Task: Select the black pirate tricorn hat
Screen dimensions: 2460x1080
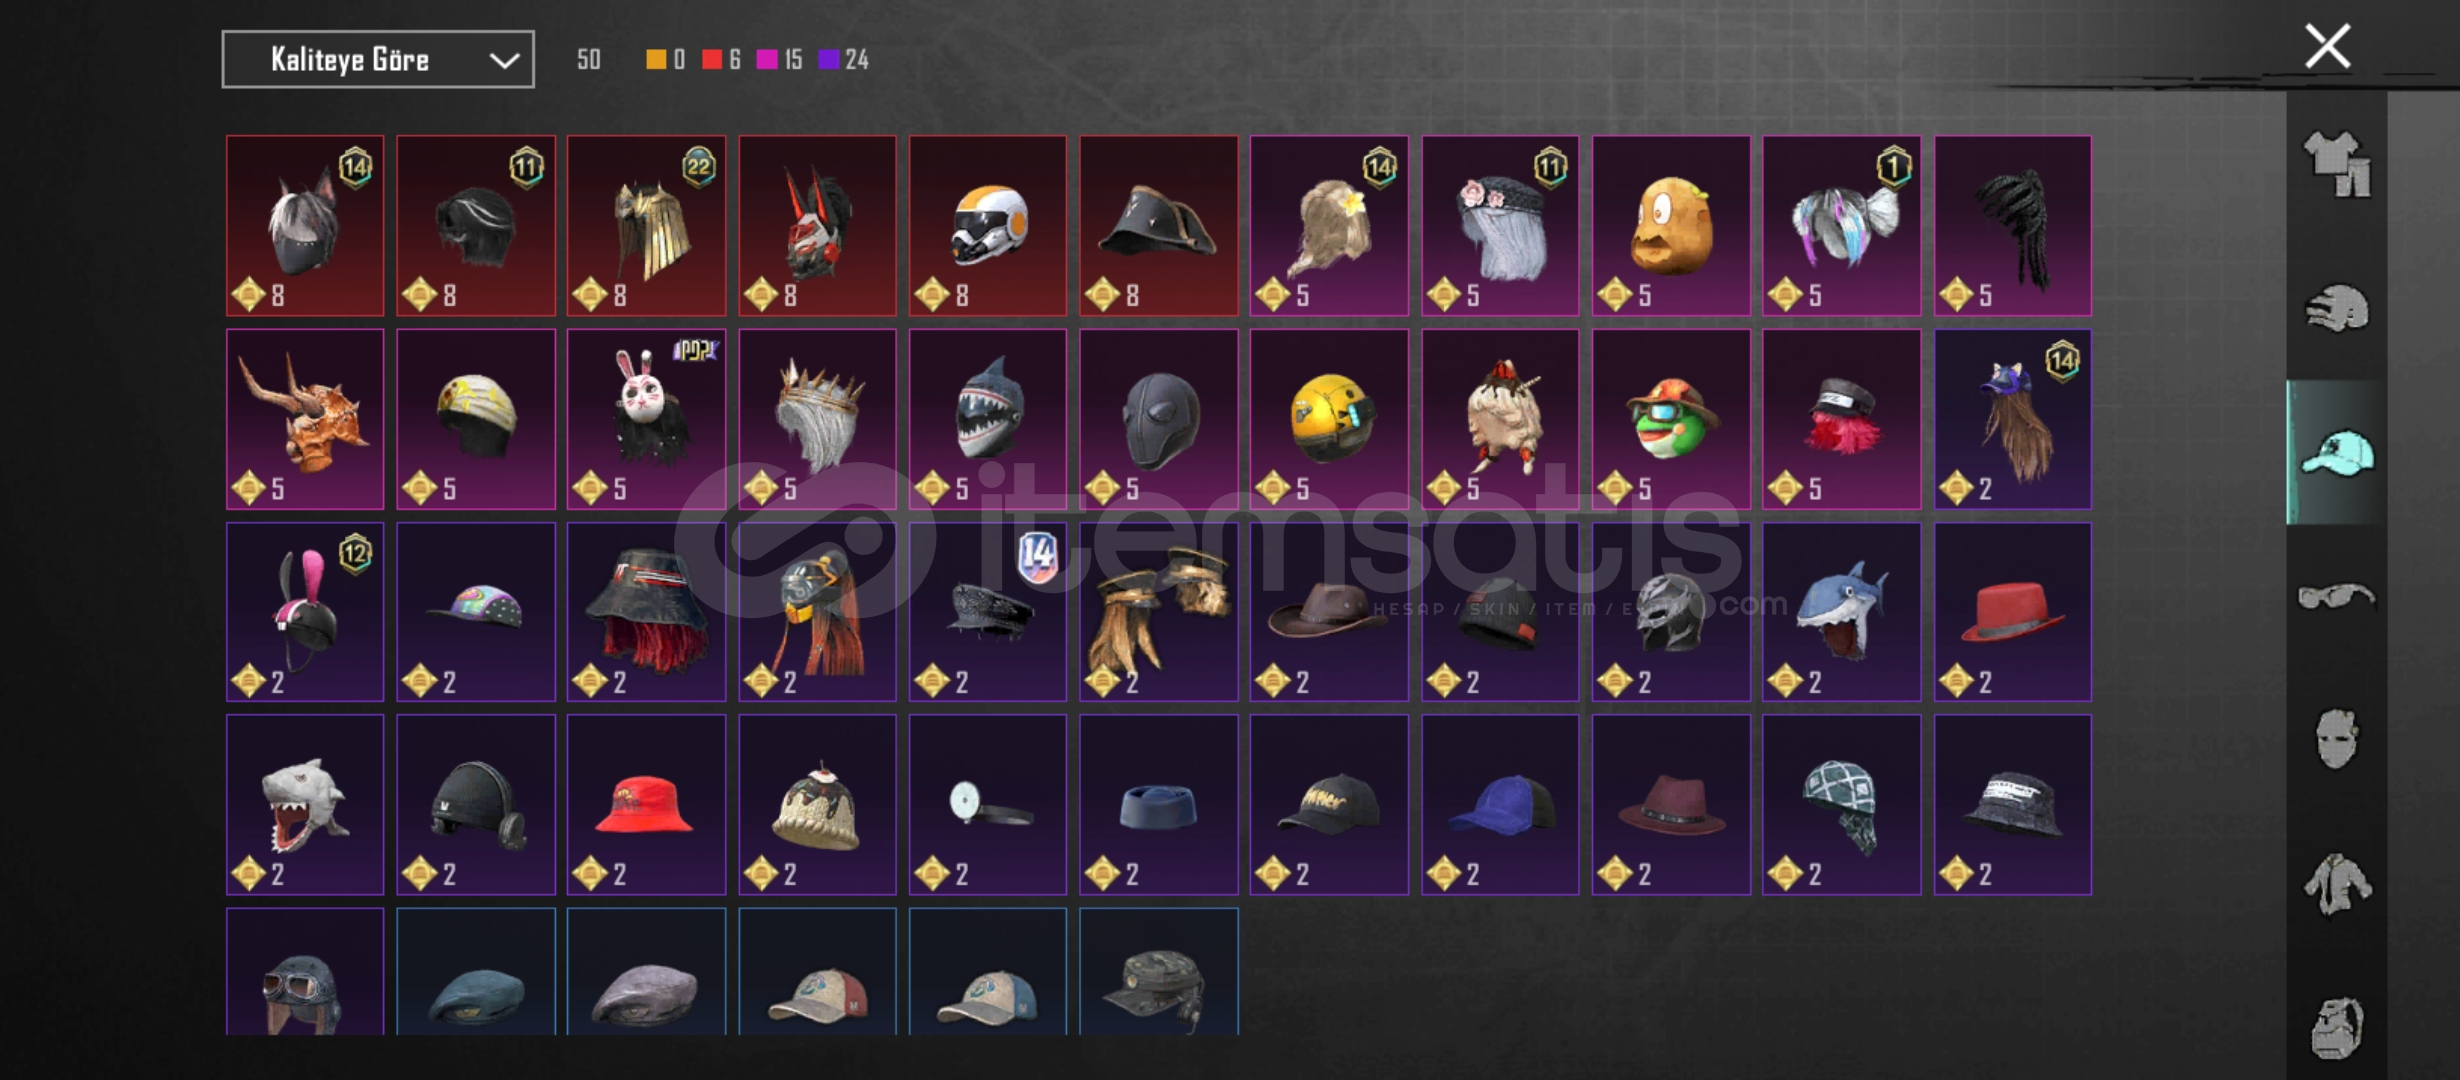Action: click(1158, 226)
